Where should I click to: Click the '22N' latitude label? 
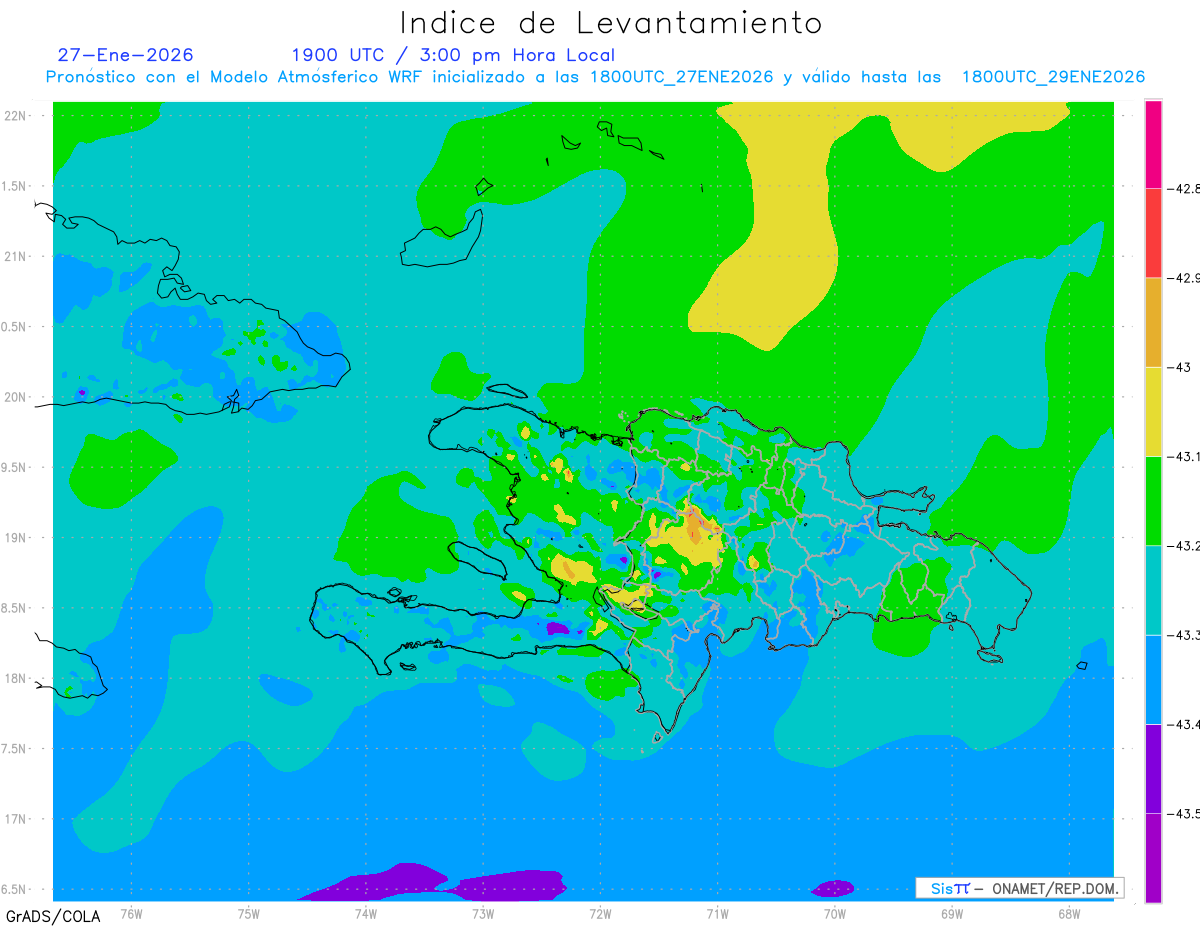click(x=16, y=116)
